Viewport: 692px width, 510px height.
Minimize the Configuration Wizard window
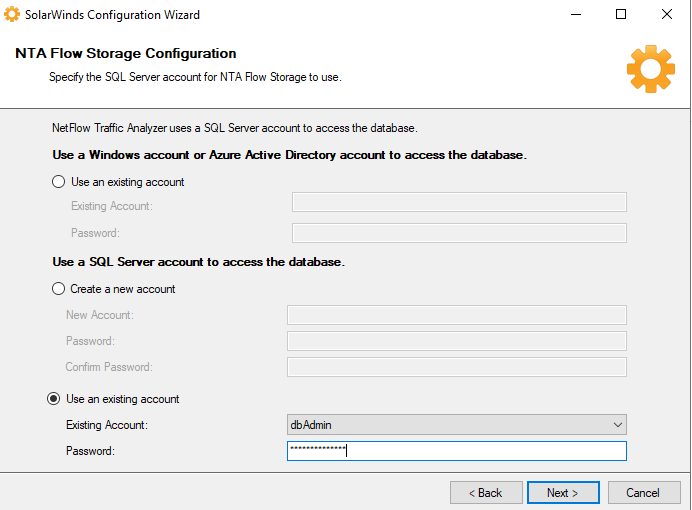[x=575, y=14]
